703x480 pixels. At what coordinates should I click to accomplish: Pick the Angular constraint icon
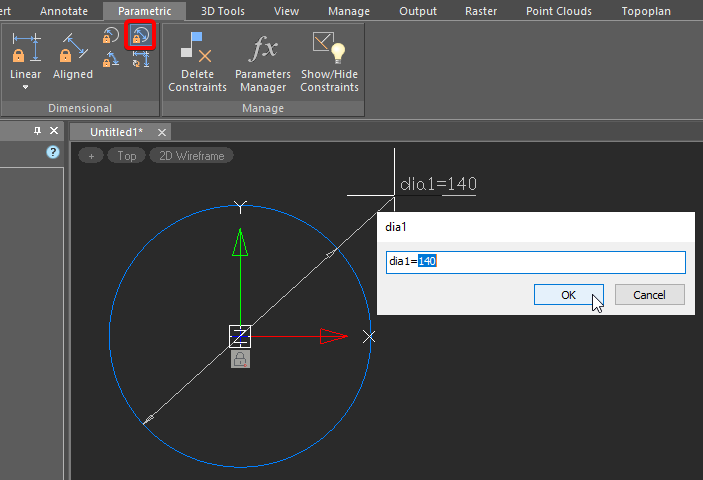(111, 61)
